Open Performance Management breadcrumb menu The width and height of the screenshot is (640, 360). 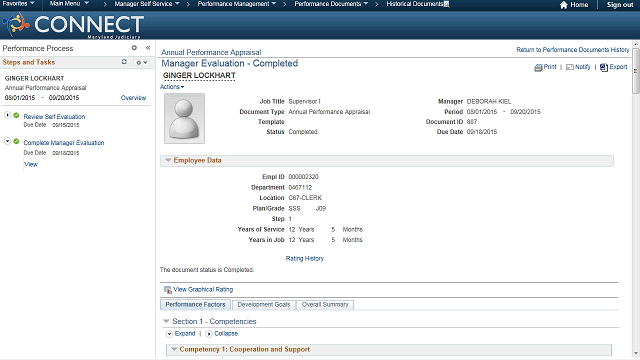pyautogui.click(x=237, y=4)
